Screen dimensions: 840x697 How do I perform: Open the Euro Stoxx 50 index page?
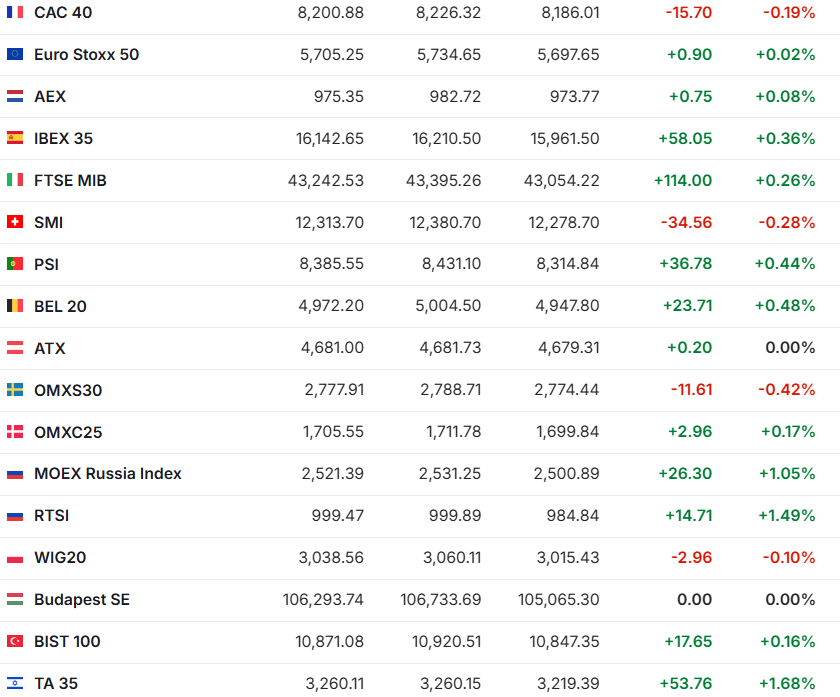point(86,55)
